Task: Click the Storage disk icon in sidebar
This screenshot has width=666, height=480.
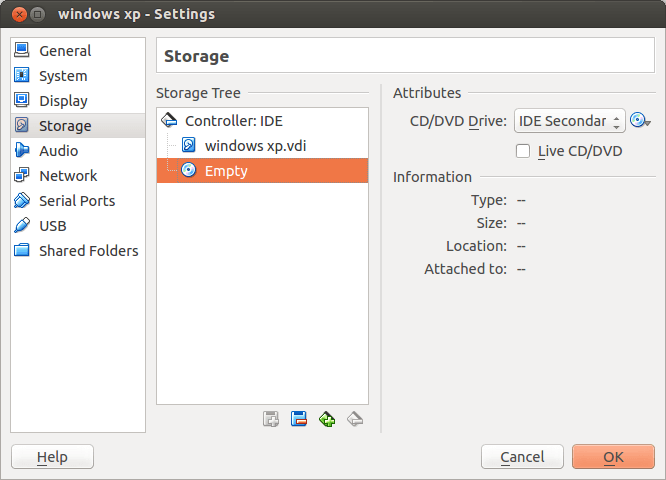Action: click(x=22, y=125)
